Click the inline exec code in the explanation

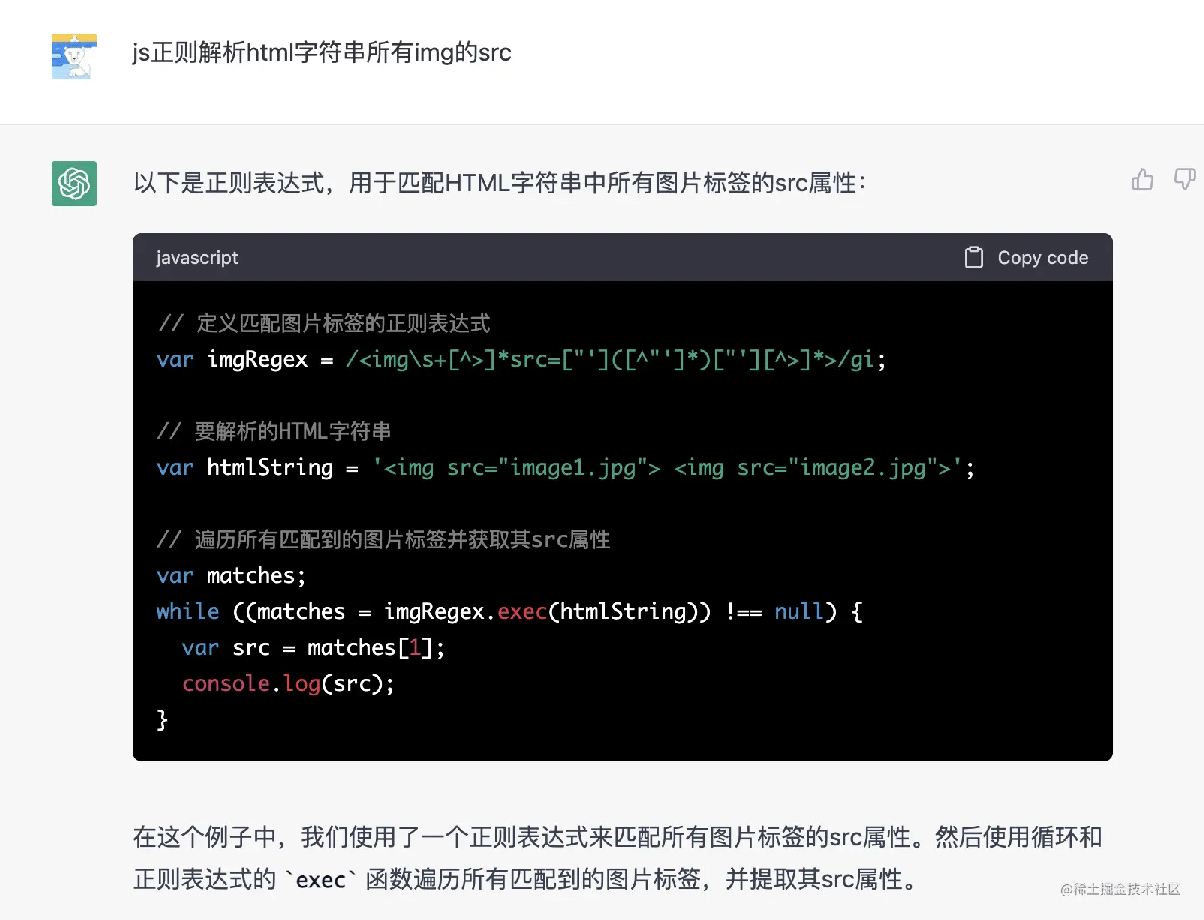pos(323,880)
